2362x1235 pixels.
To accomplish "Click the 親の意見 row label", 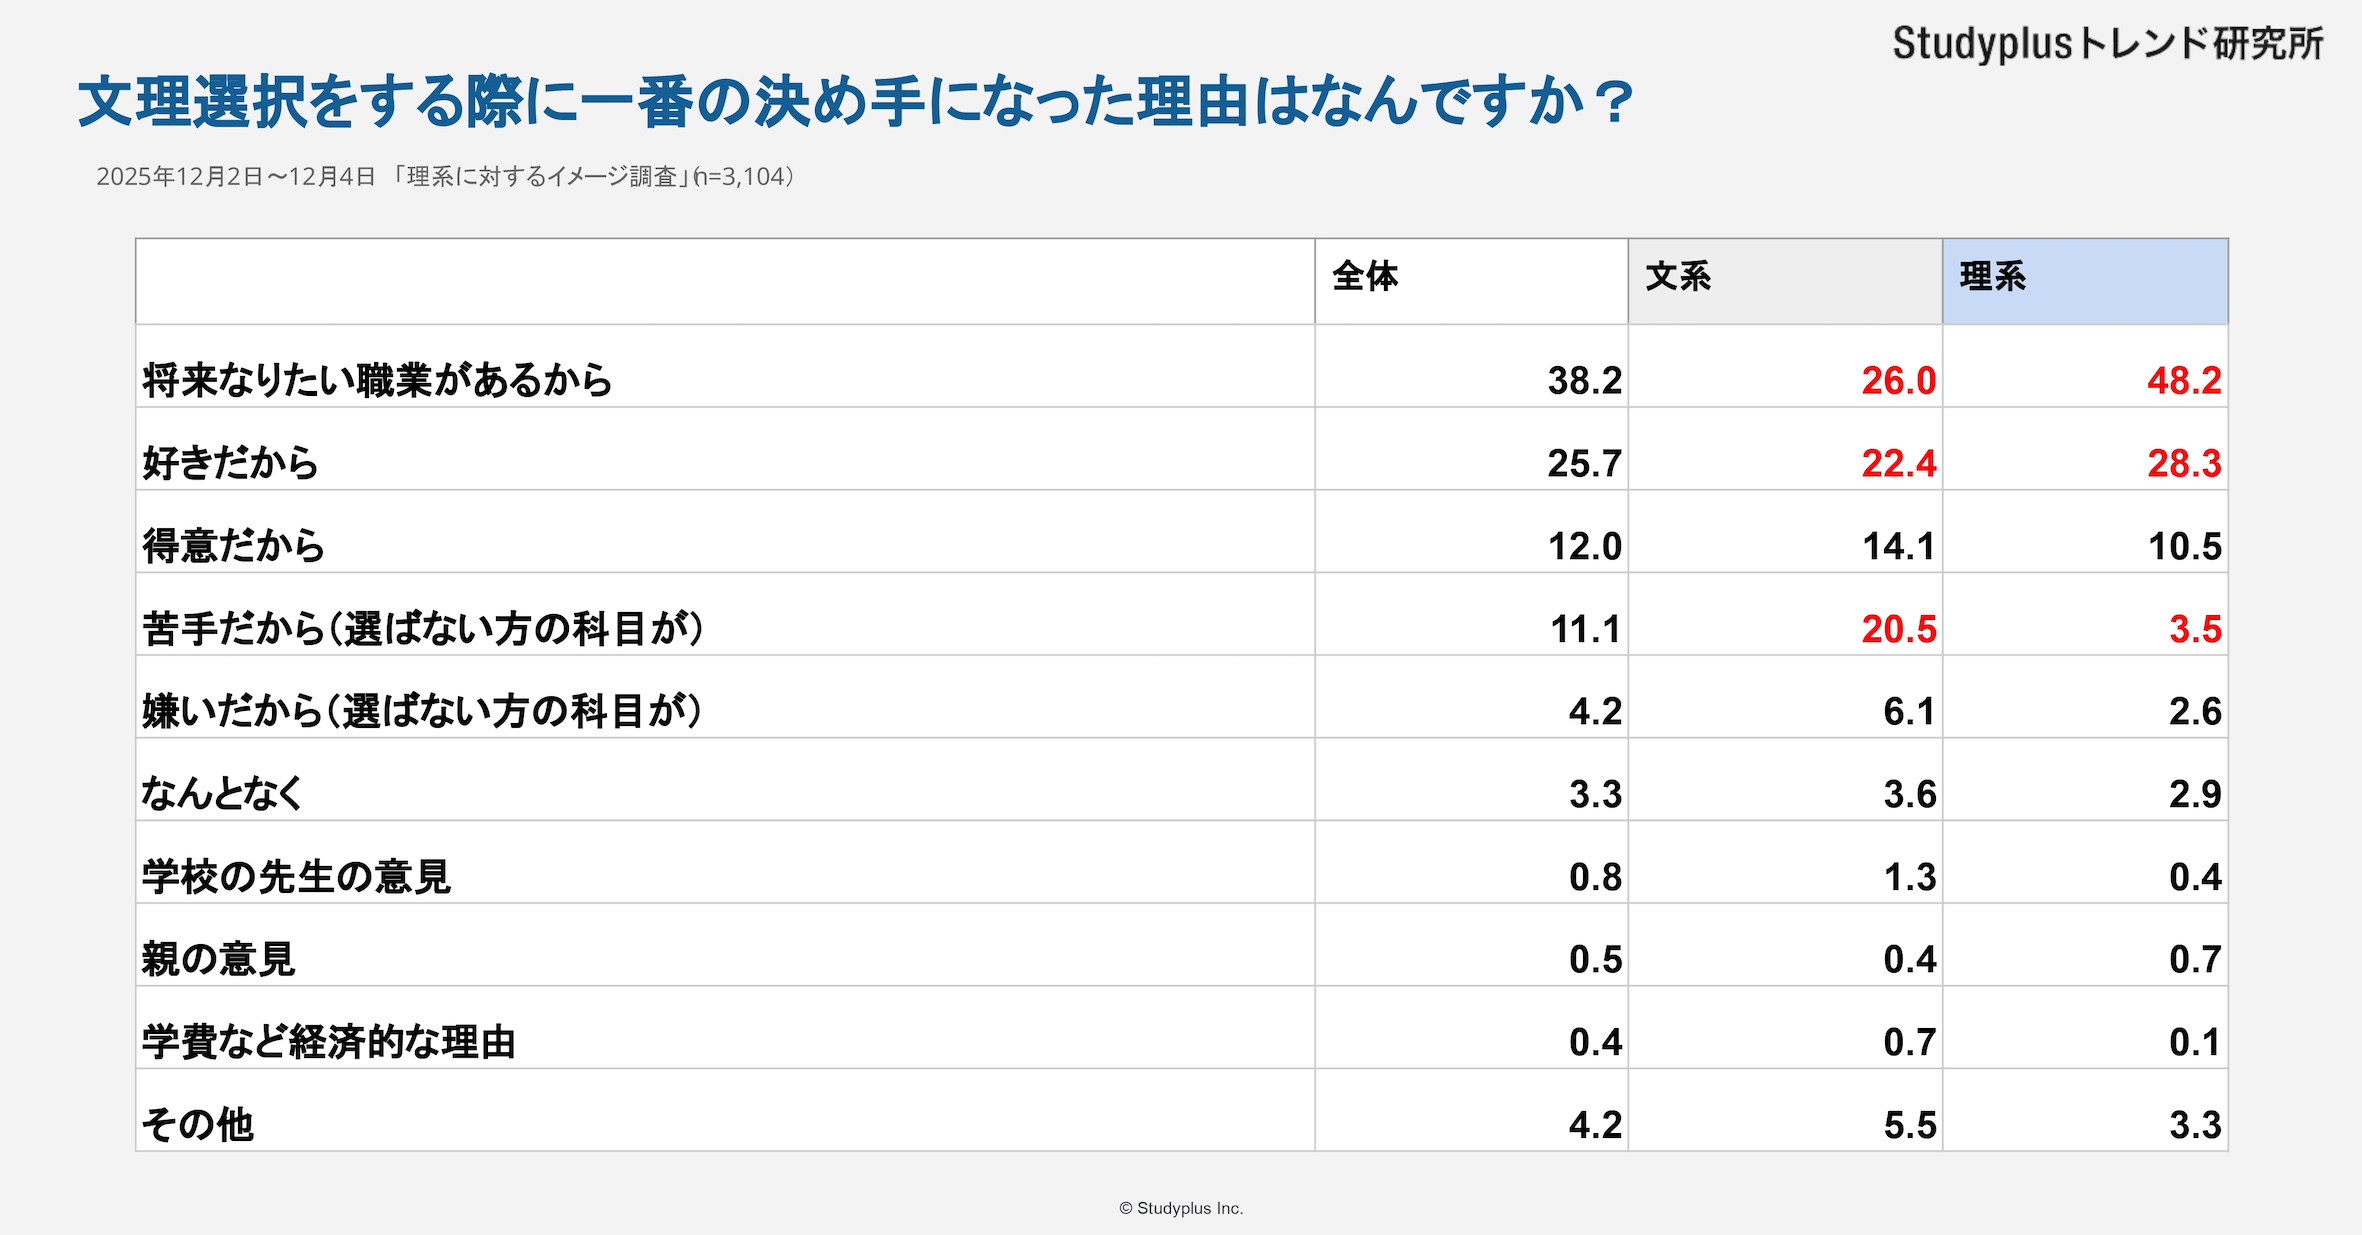I will [x=218, y=959].
